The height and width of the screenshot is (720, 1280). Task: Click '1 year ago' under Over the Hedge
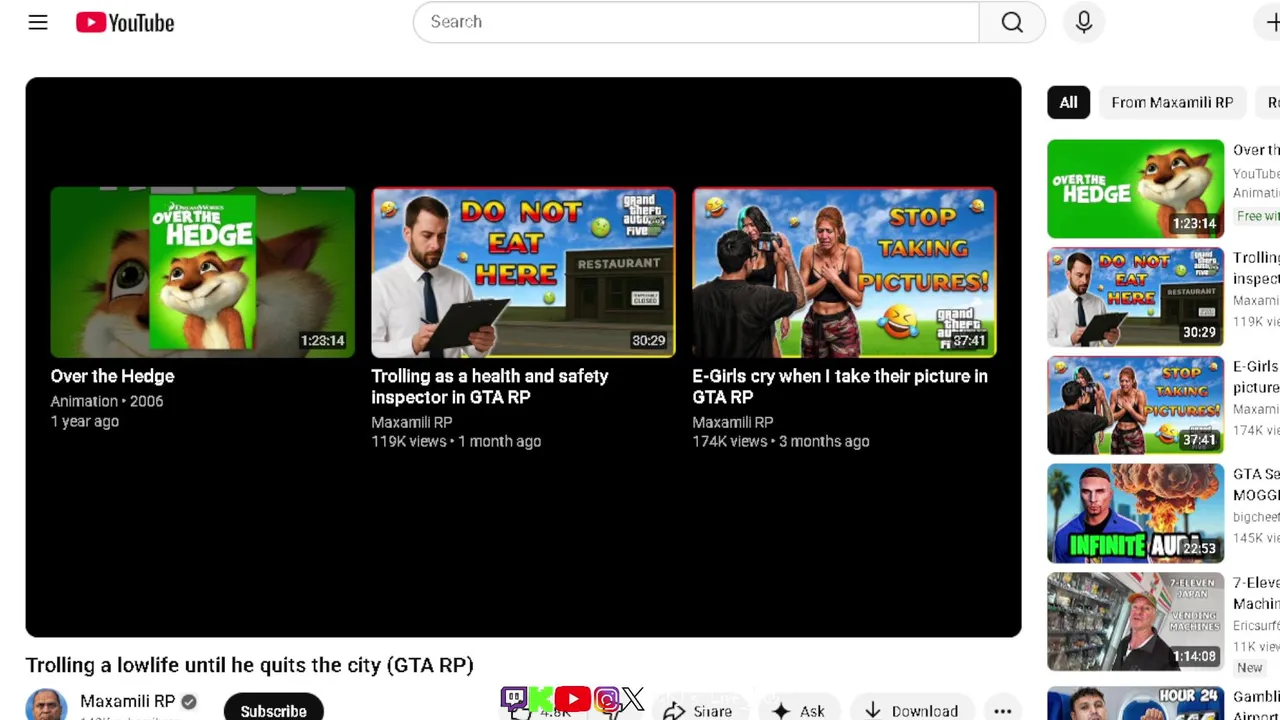[85, 421]
